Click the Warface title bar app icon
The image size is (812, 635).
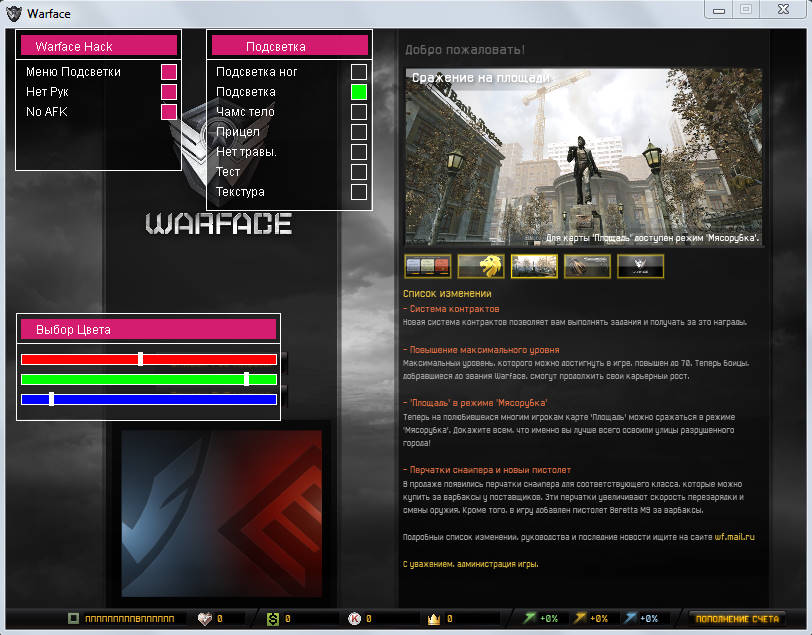pyautogui.click(x=14, y=13)
